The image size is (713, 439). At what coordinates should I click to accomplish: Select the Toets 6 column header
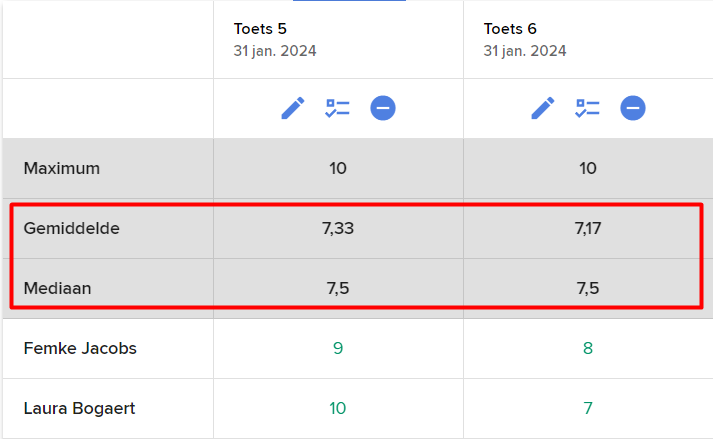[510, 29]
